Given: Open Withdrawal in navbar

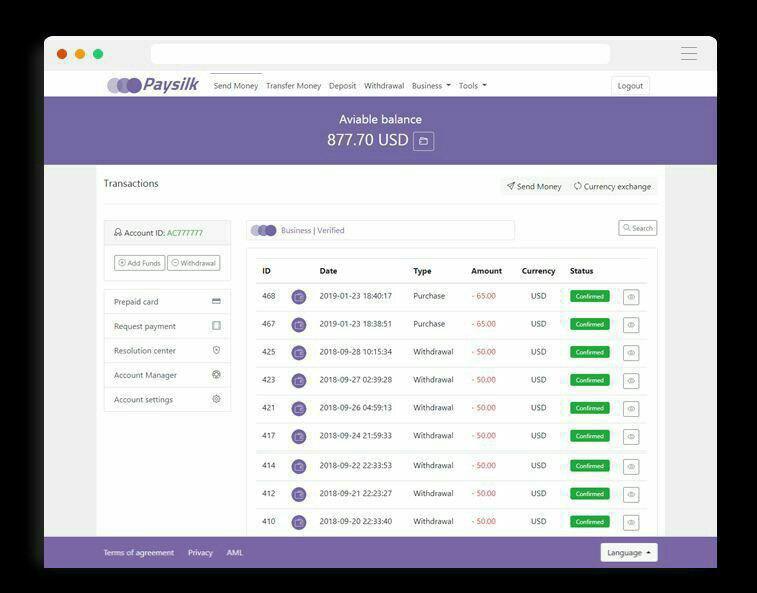Looking at the screenshot, I should (384, 85).
